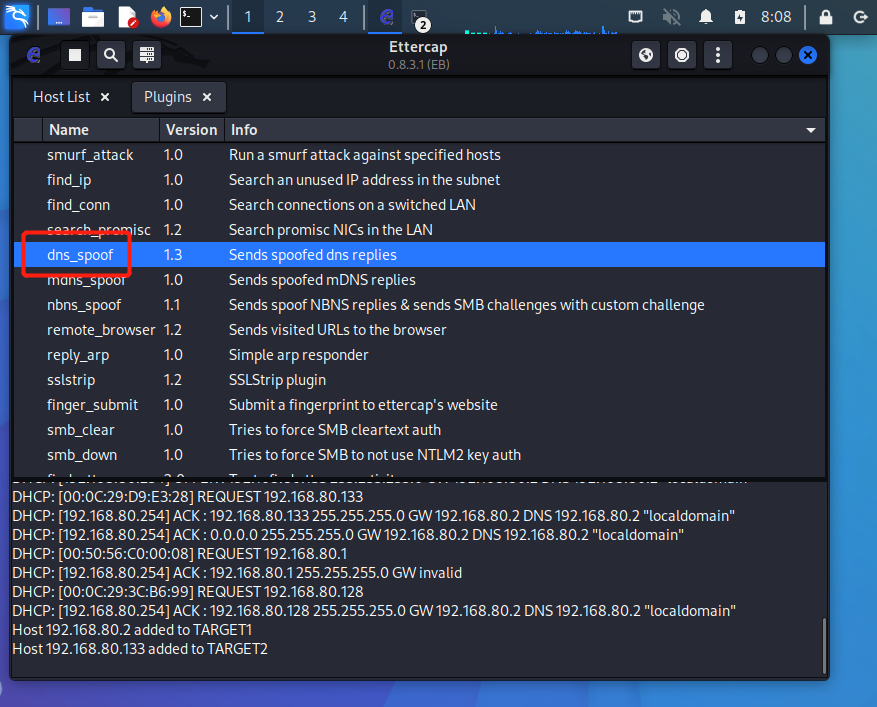Click 'SSLStrip plugin' info text

277,380
